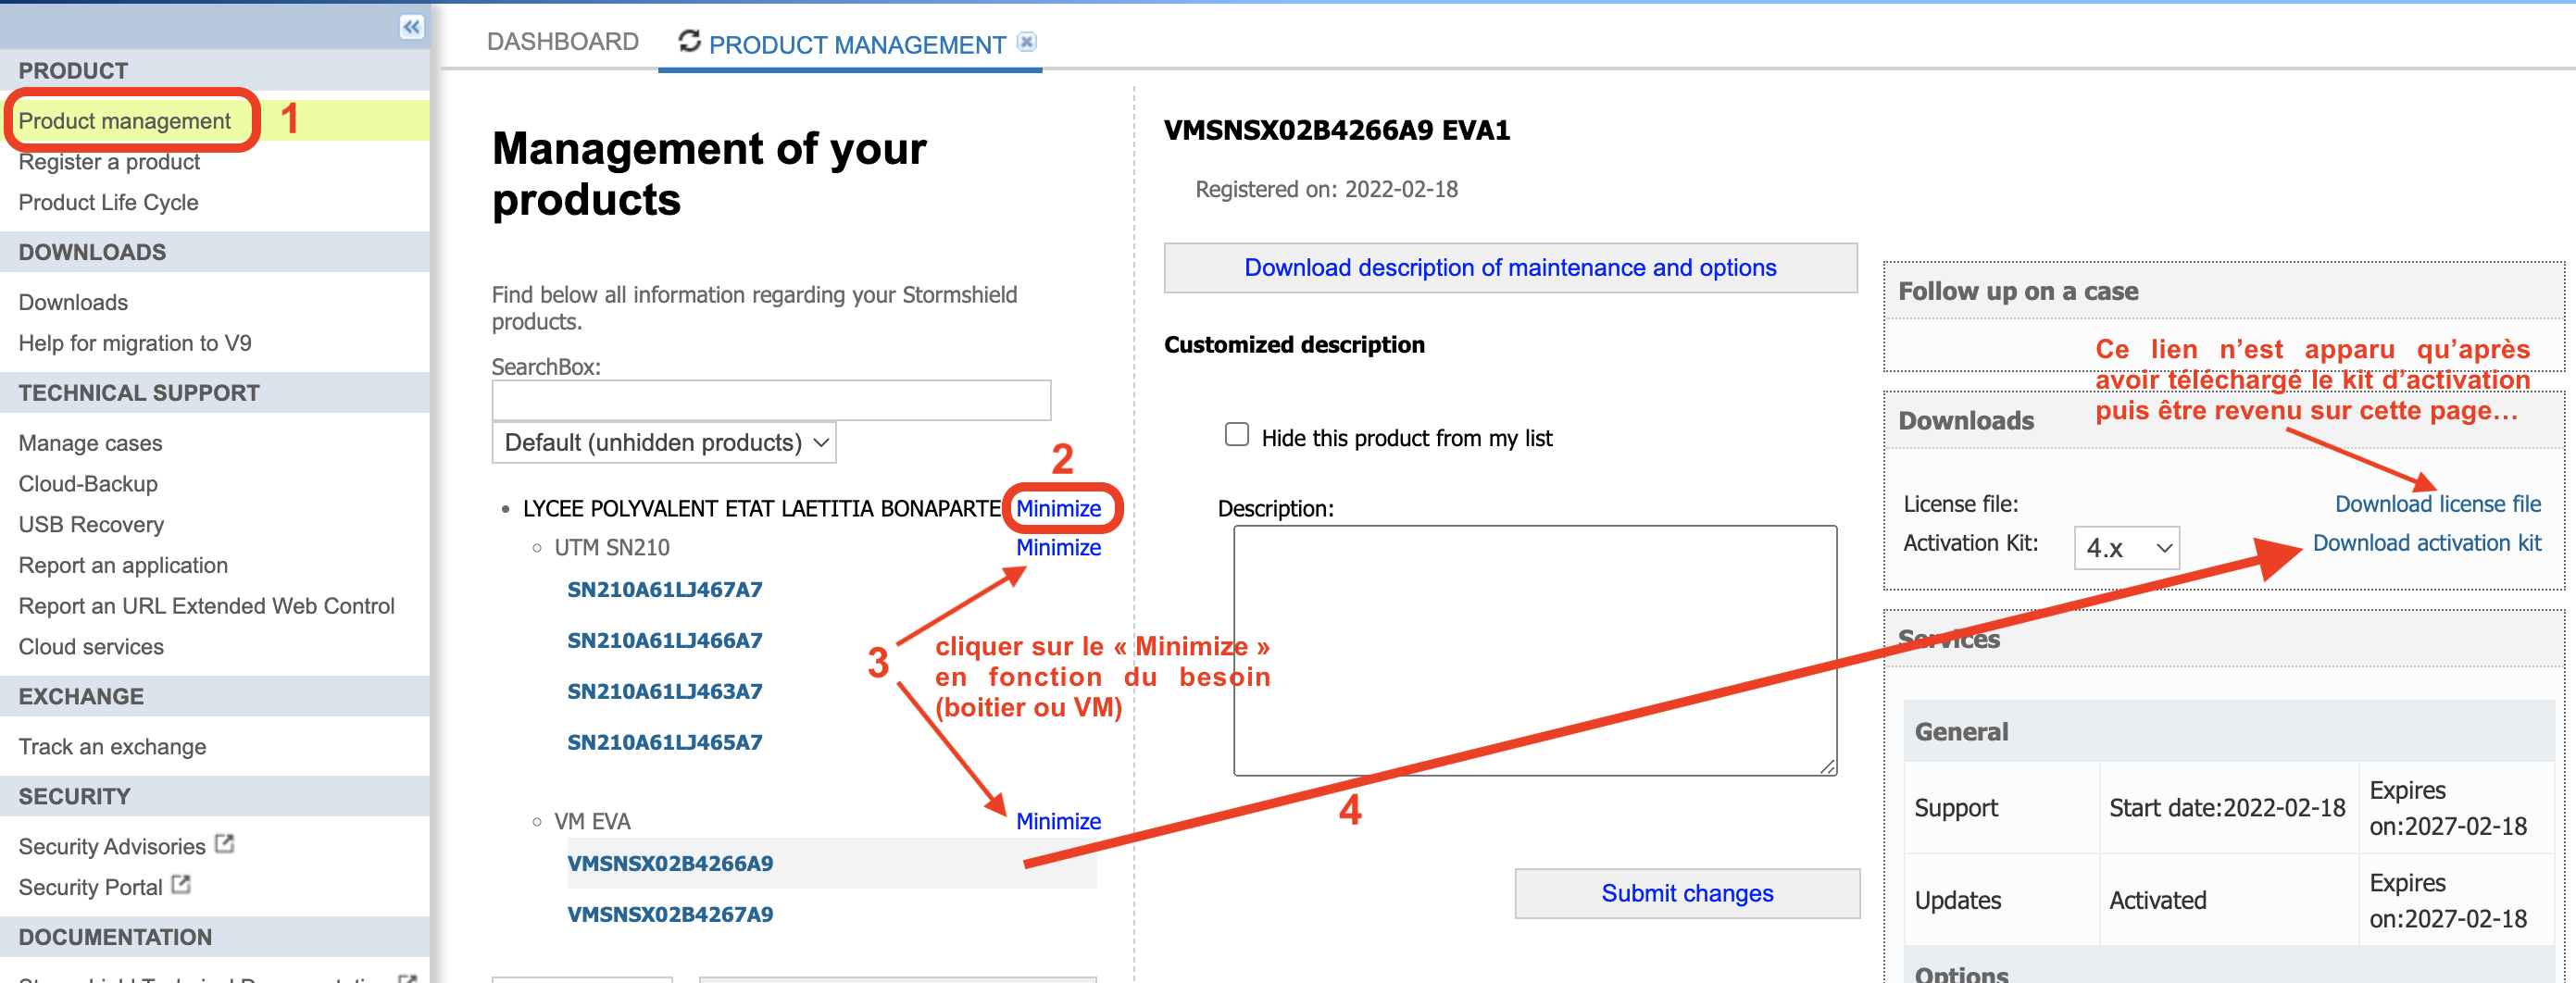This screenshot has width=2576, height=983.
Task: Click inside the SearchBox input field
Action: pyautogui.click(x=771, y=401)
